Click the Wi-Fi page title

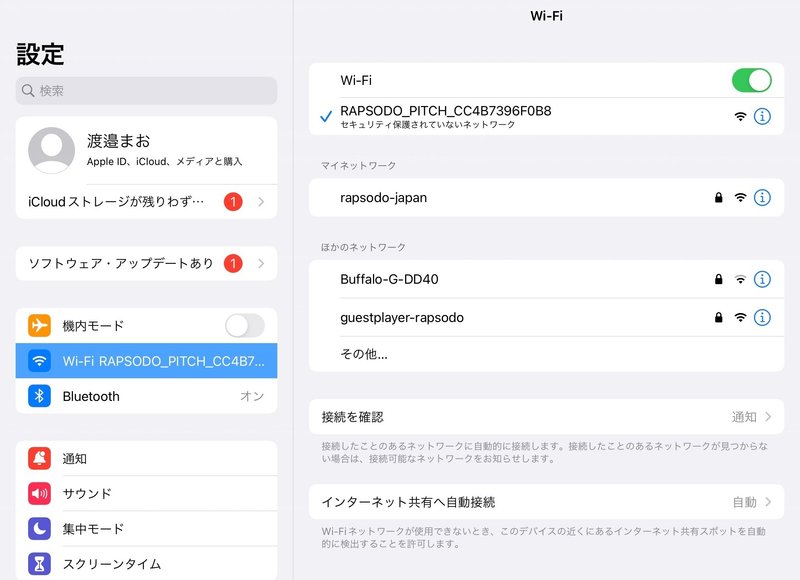546,16
